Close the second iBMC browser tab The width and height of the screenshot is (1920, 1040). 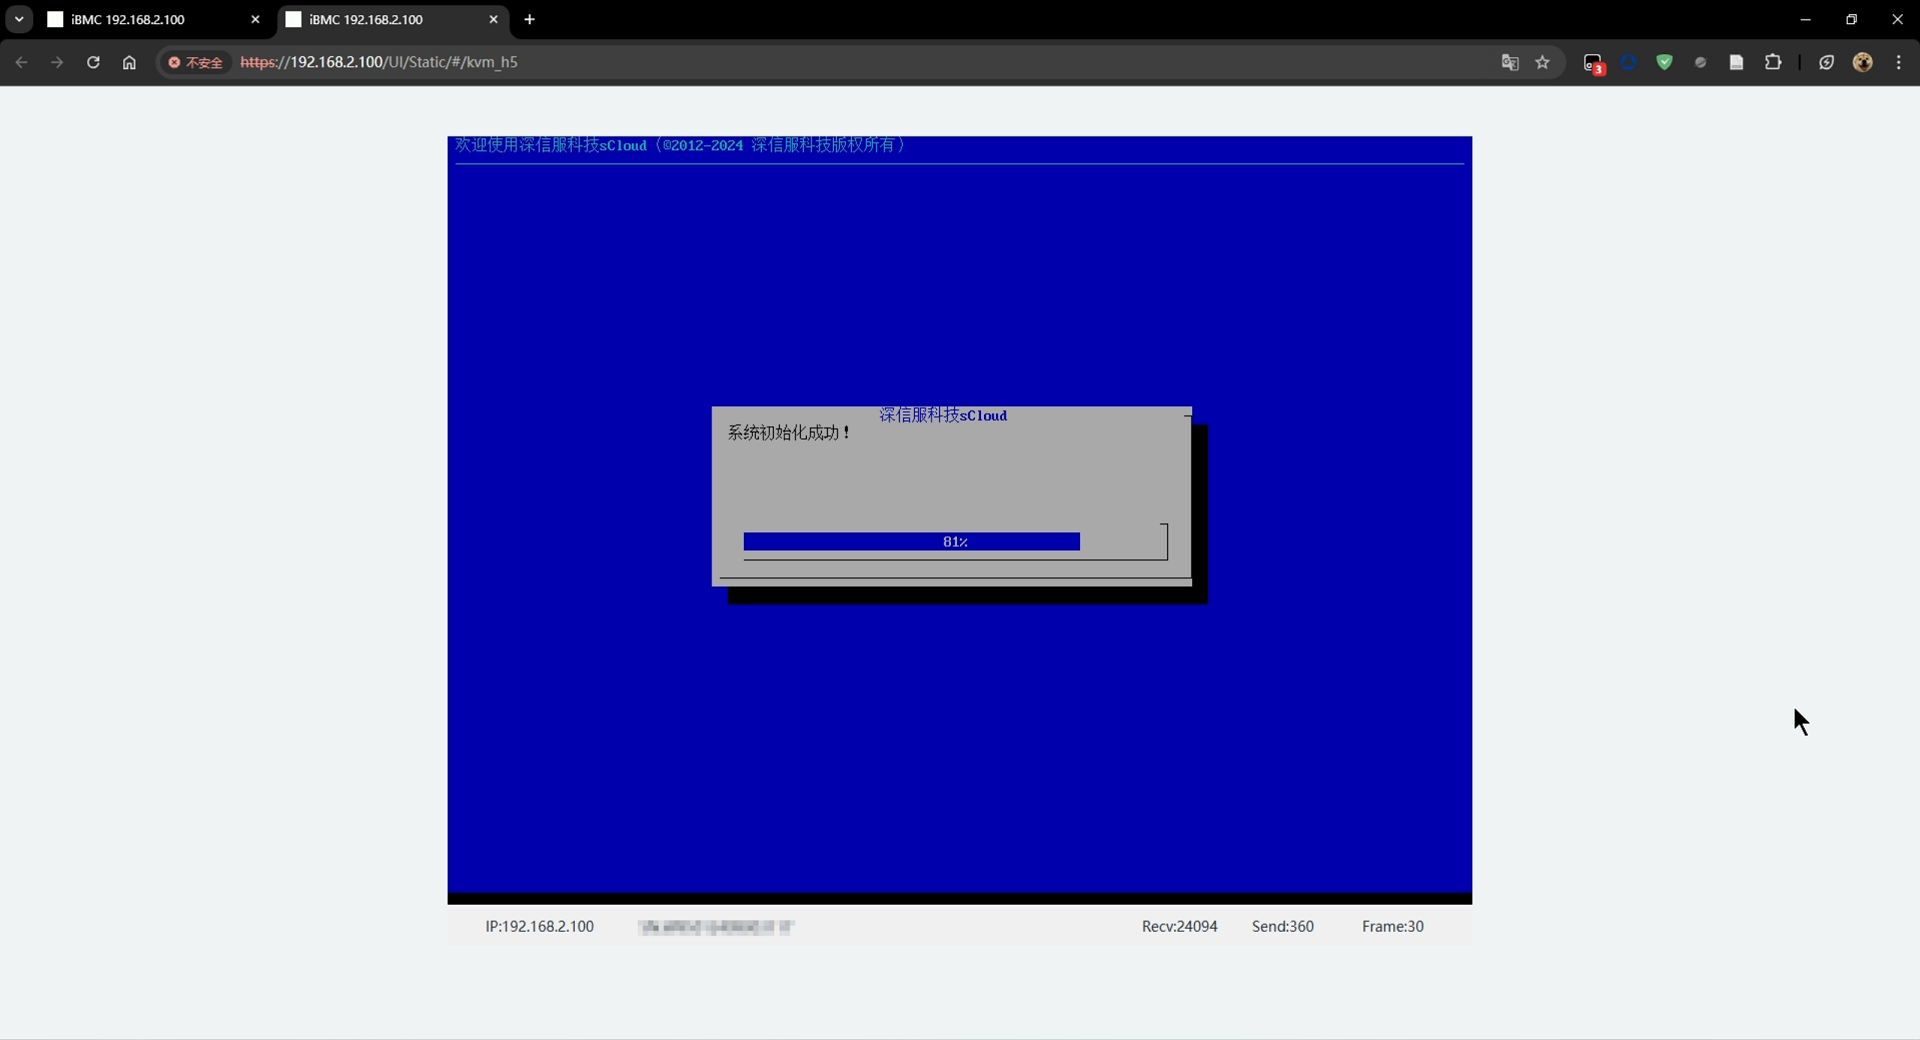pyautogui.click(x=493, y=19)
